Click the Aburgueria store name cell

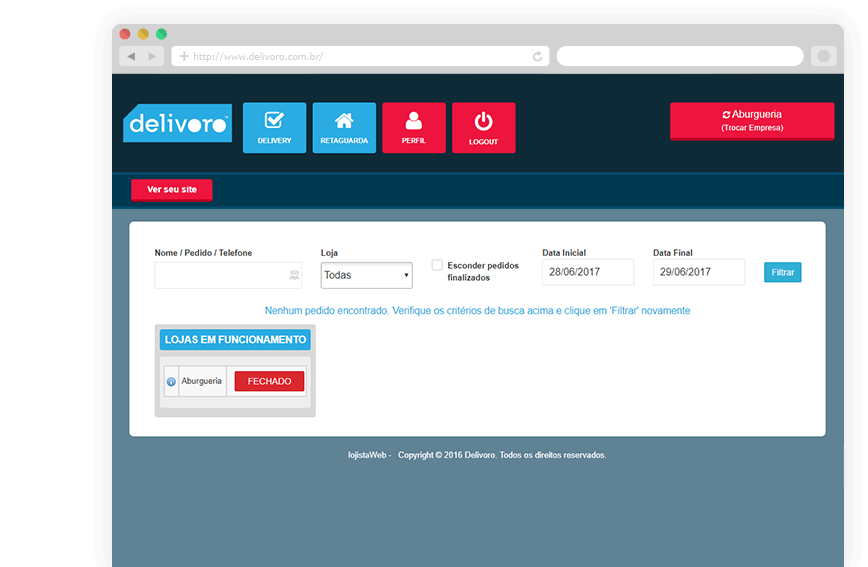pyautogui.click(x=202, y=382)
